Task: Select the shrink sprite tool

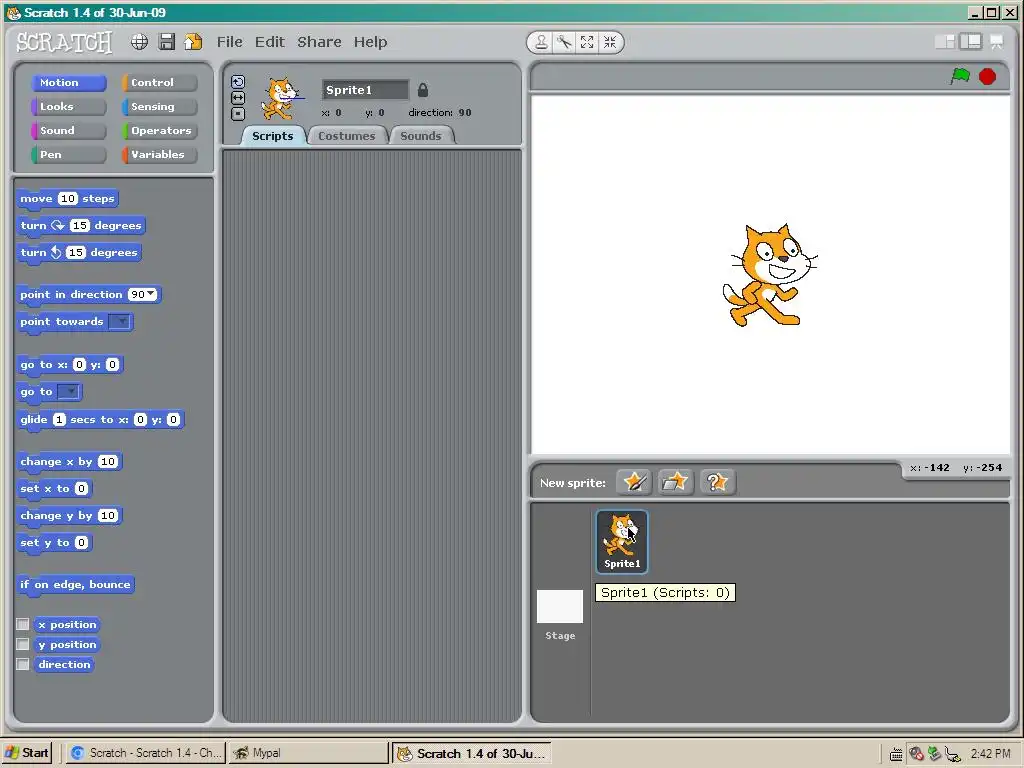Action: pyautogui.click(x=610, y=42)
